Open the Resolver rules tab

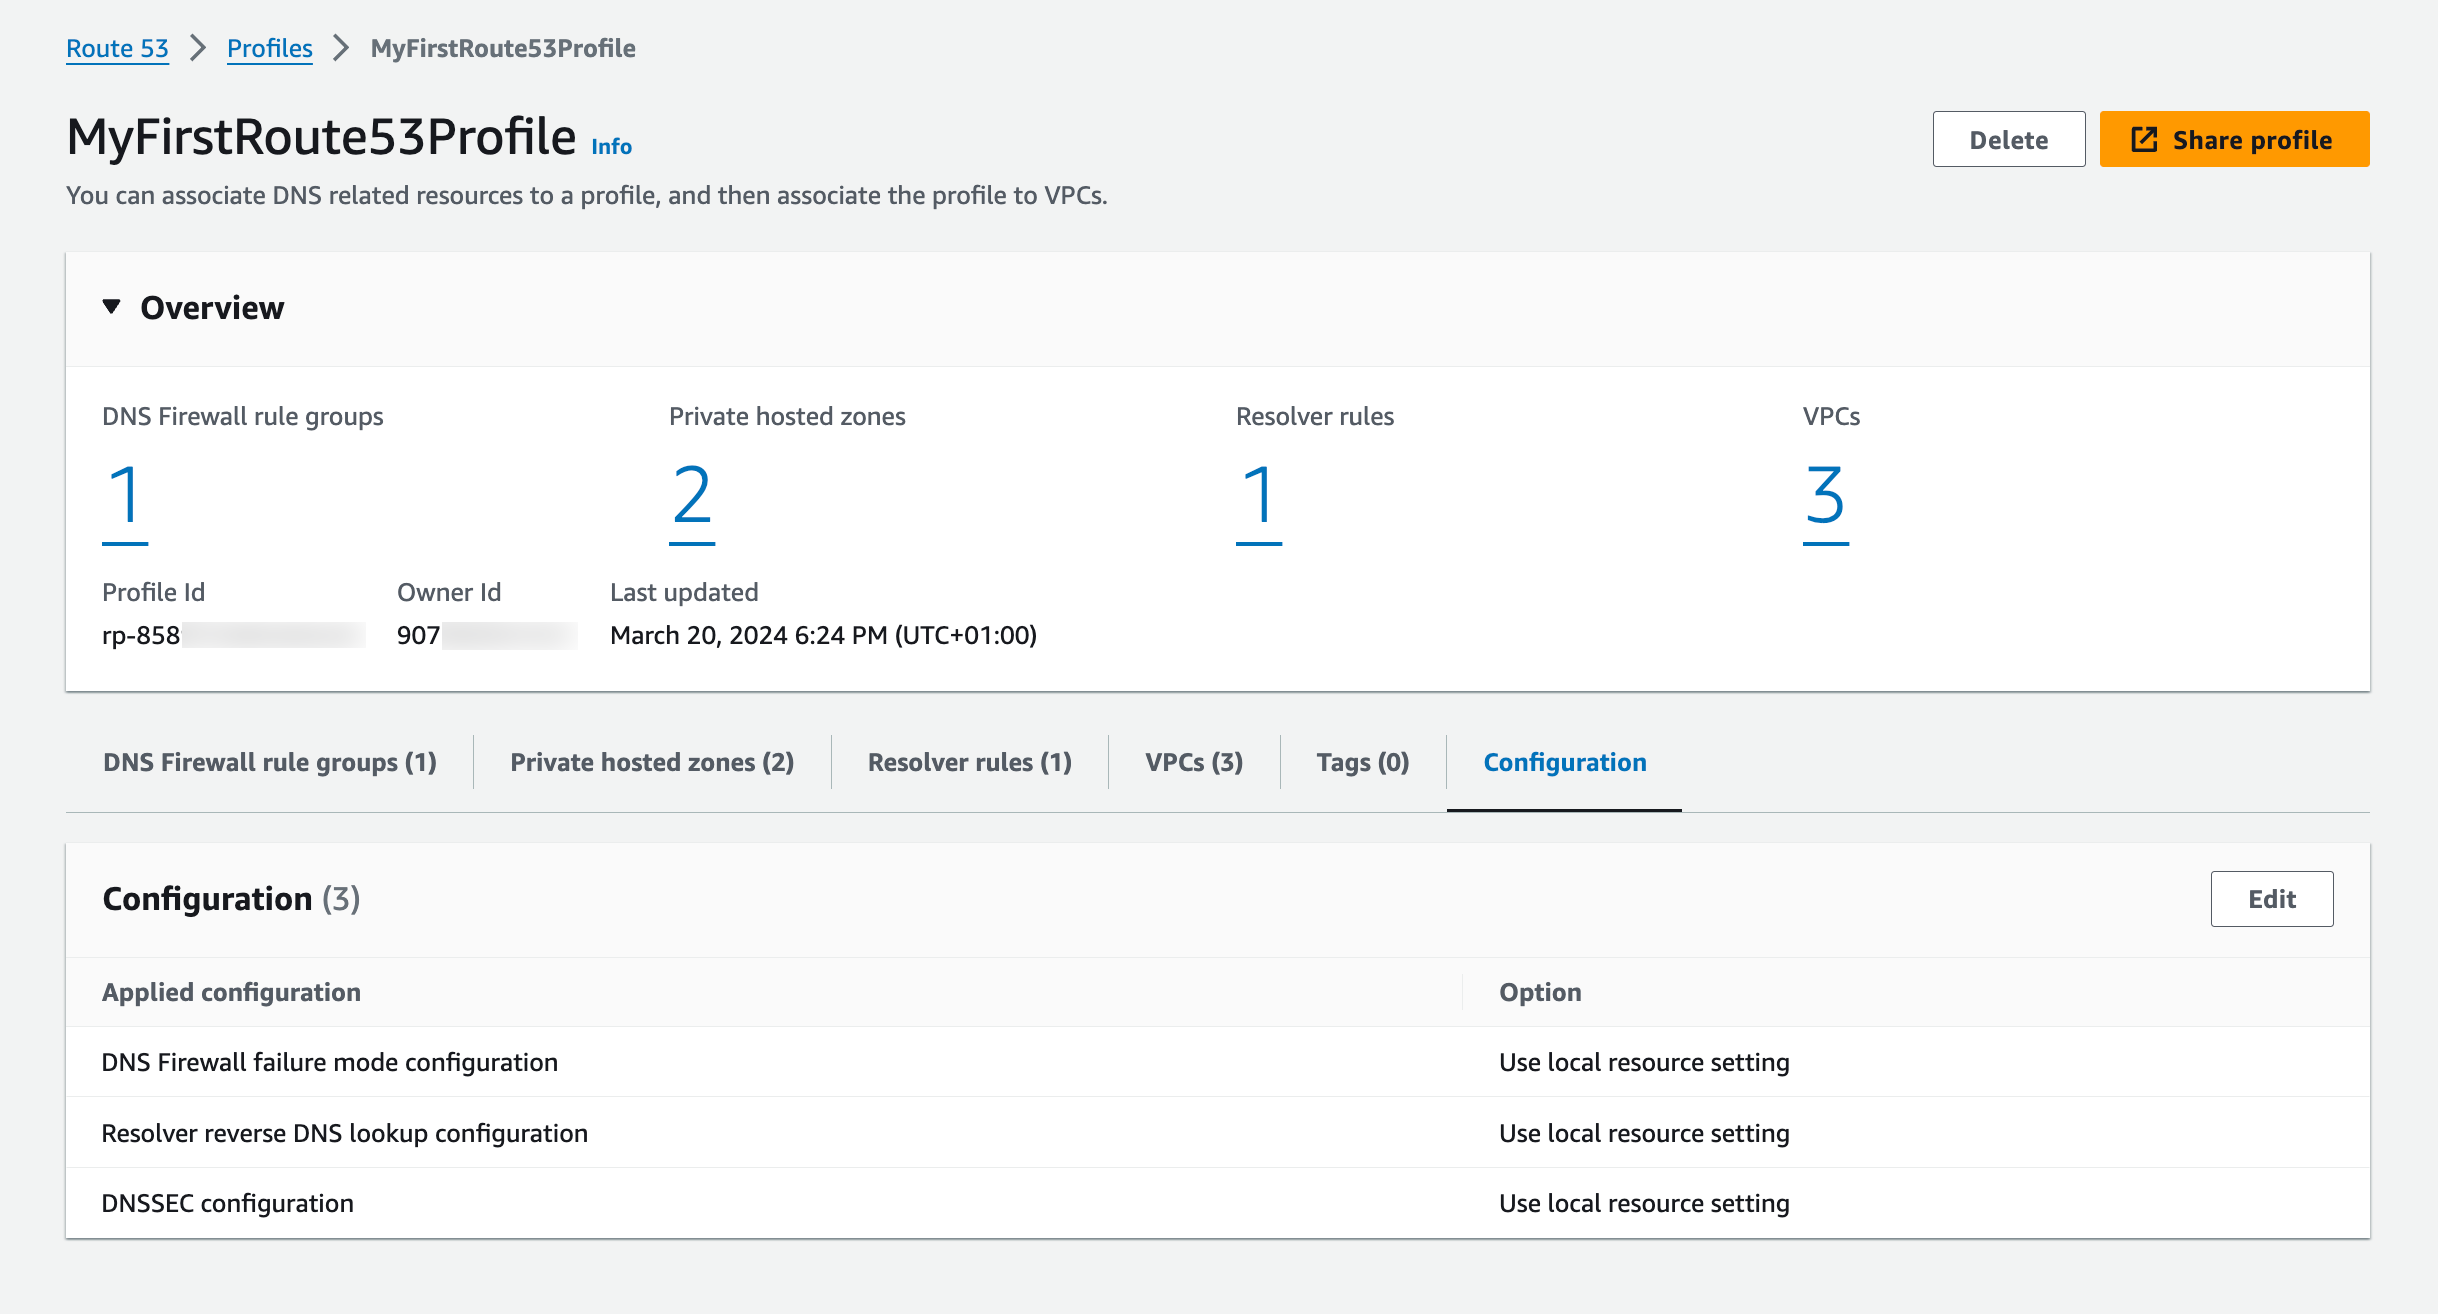(969, 762)
